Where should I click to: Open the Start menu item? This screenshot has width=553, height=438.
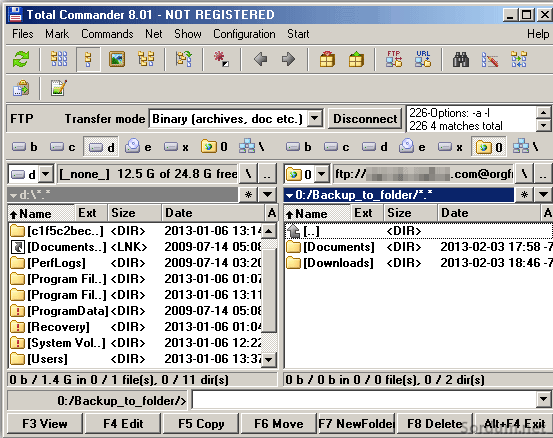click(x=298, y=34)
